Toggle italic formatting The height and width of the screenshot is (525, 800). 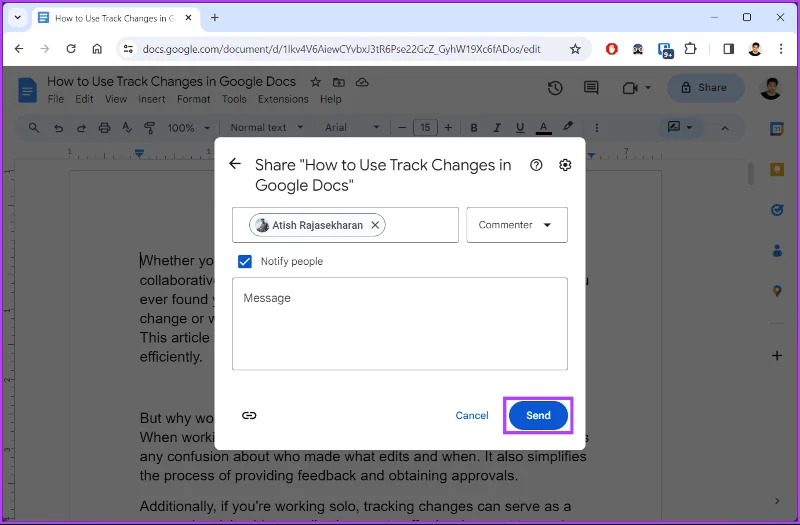pyautogui.click(x=496, y=128)
